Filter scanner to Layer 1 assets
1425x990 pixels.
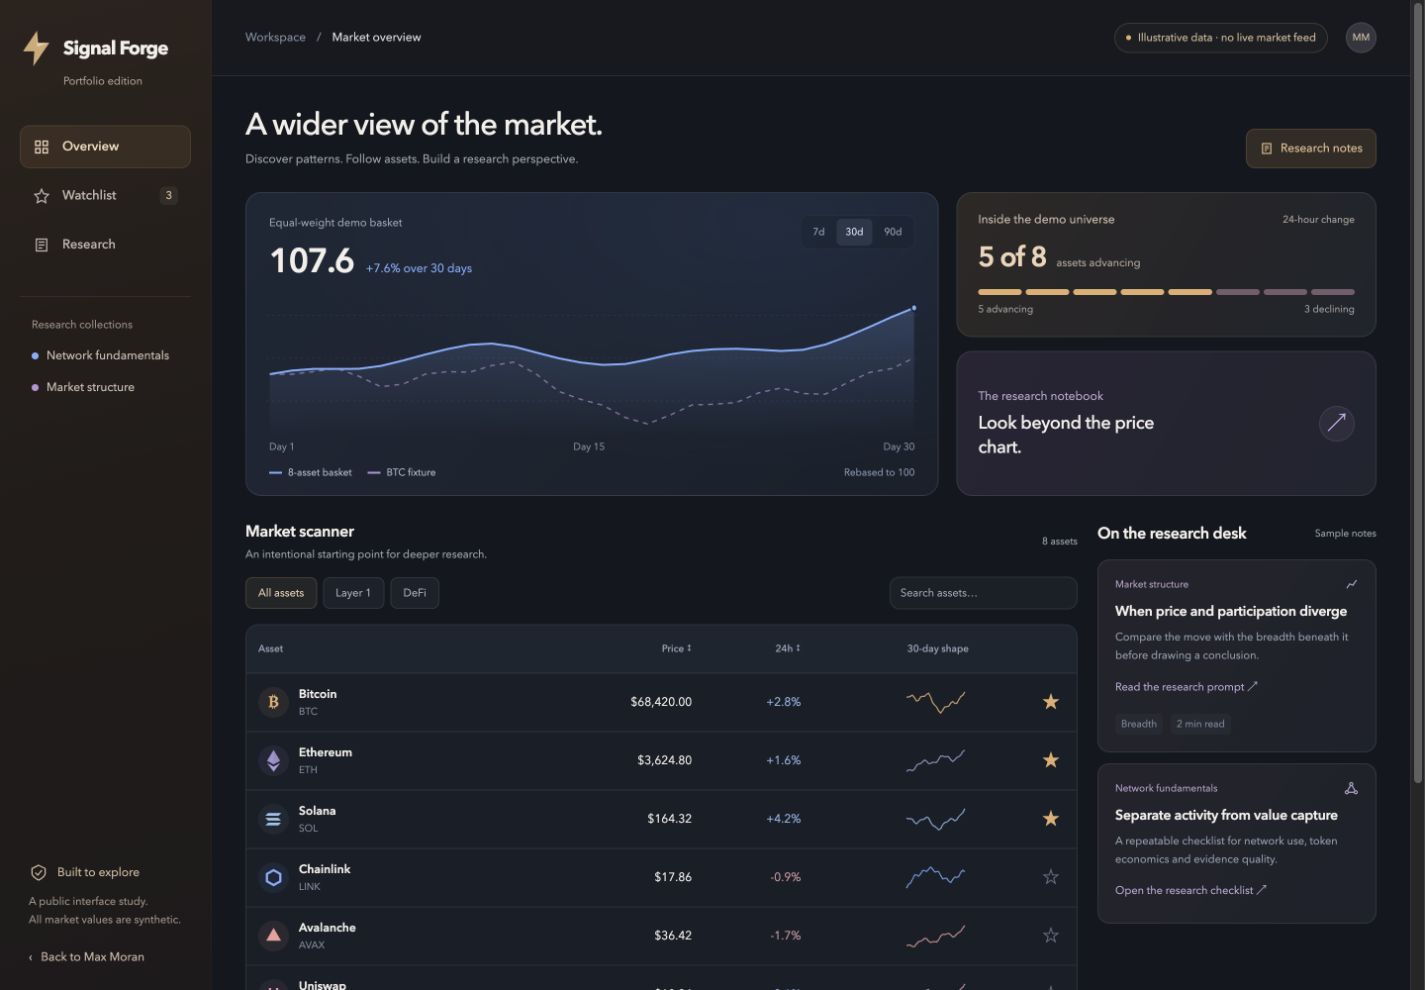(x=353, y=593)
